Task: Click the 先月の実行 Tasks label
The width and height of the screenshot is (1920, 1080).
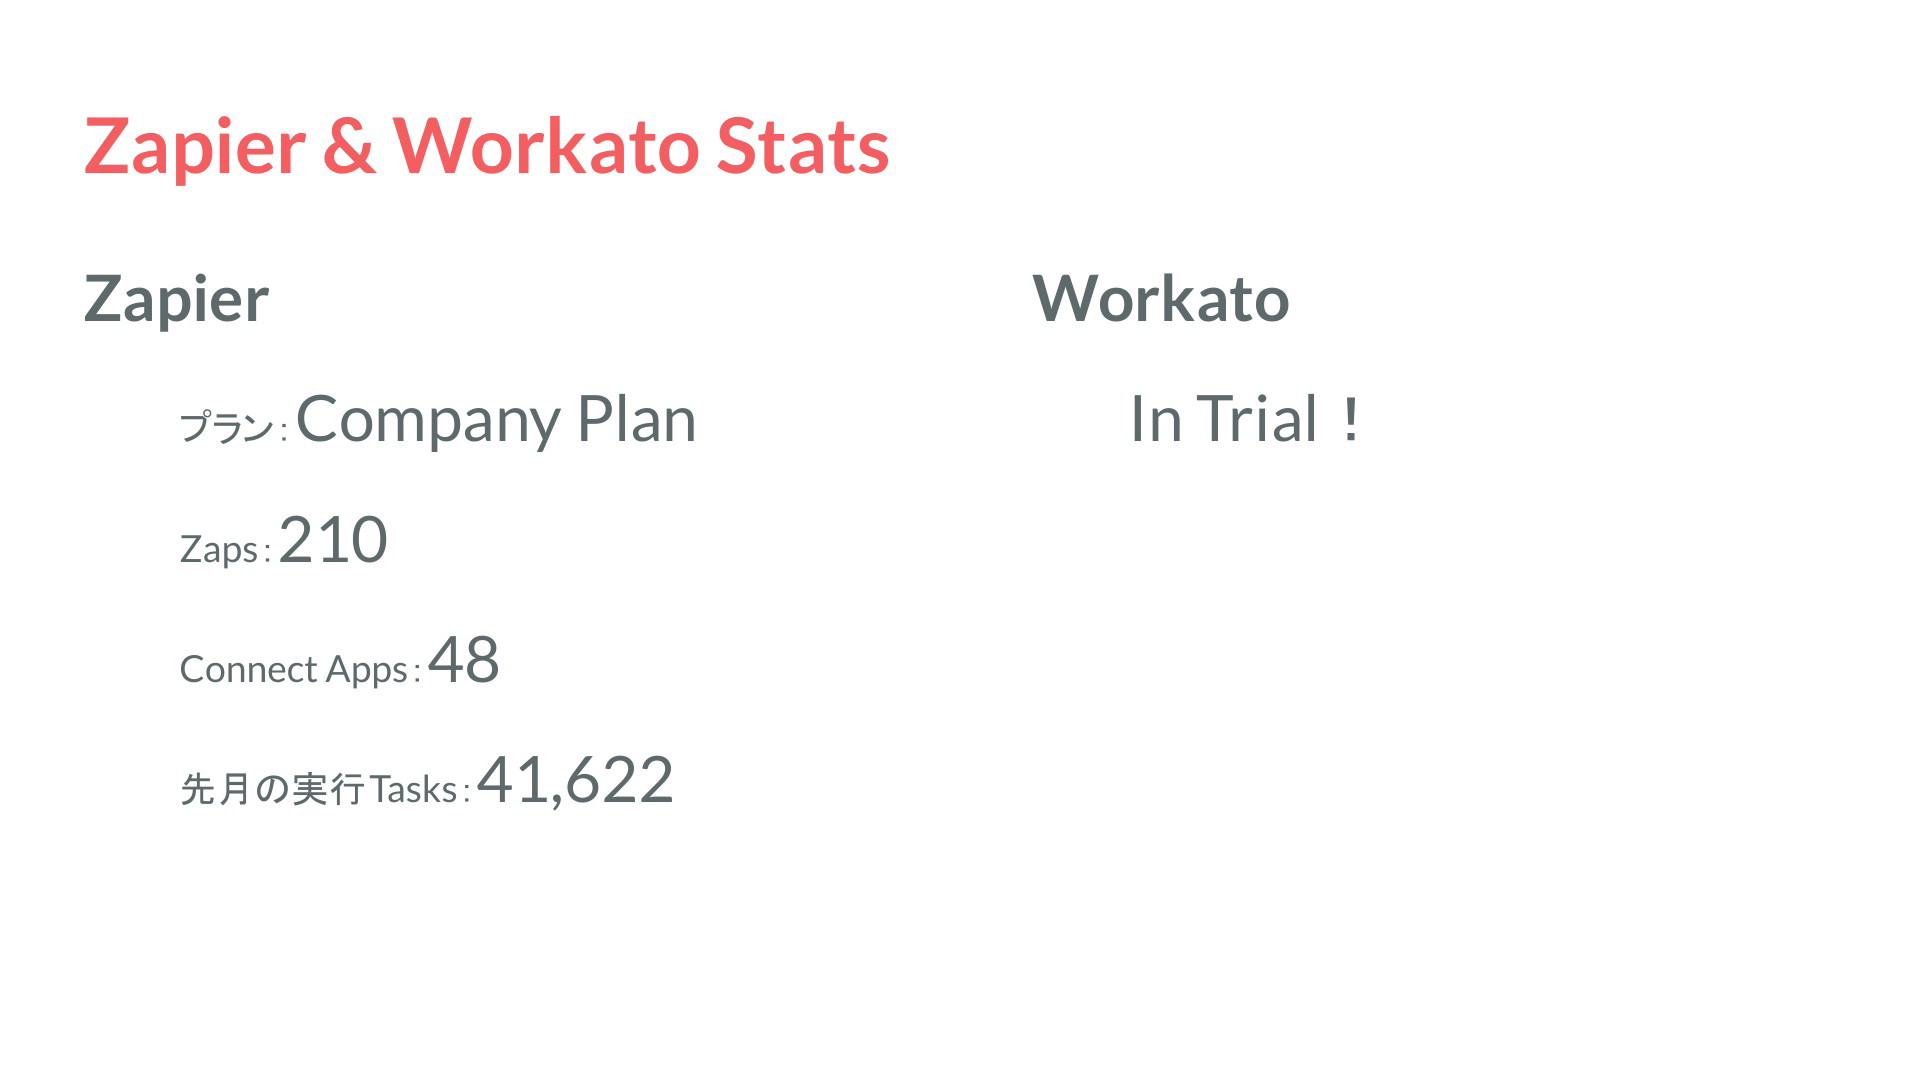Action: tap(319, 789)
